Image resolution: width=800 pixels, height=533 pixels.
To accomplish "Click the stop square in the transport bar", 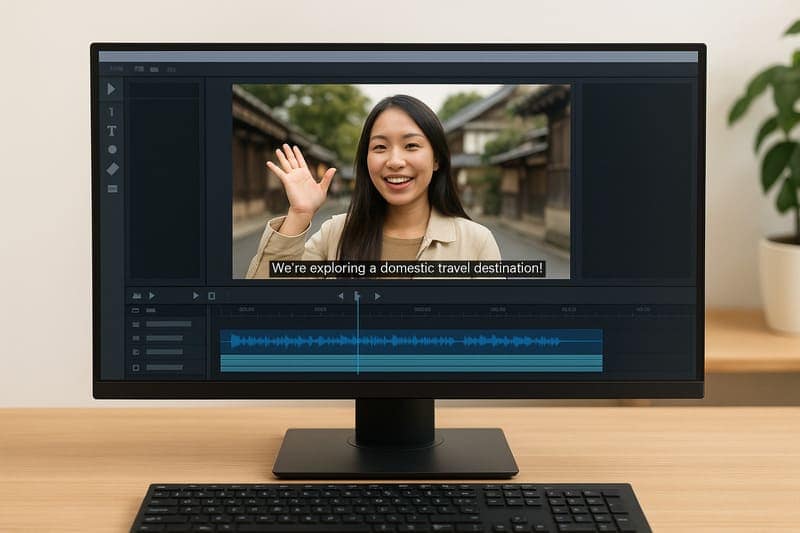I will tap(212, 296).
